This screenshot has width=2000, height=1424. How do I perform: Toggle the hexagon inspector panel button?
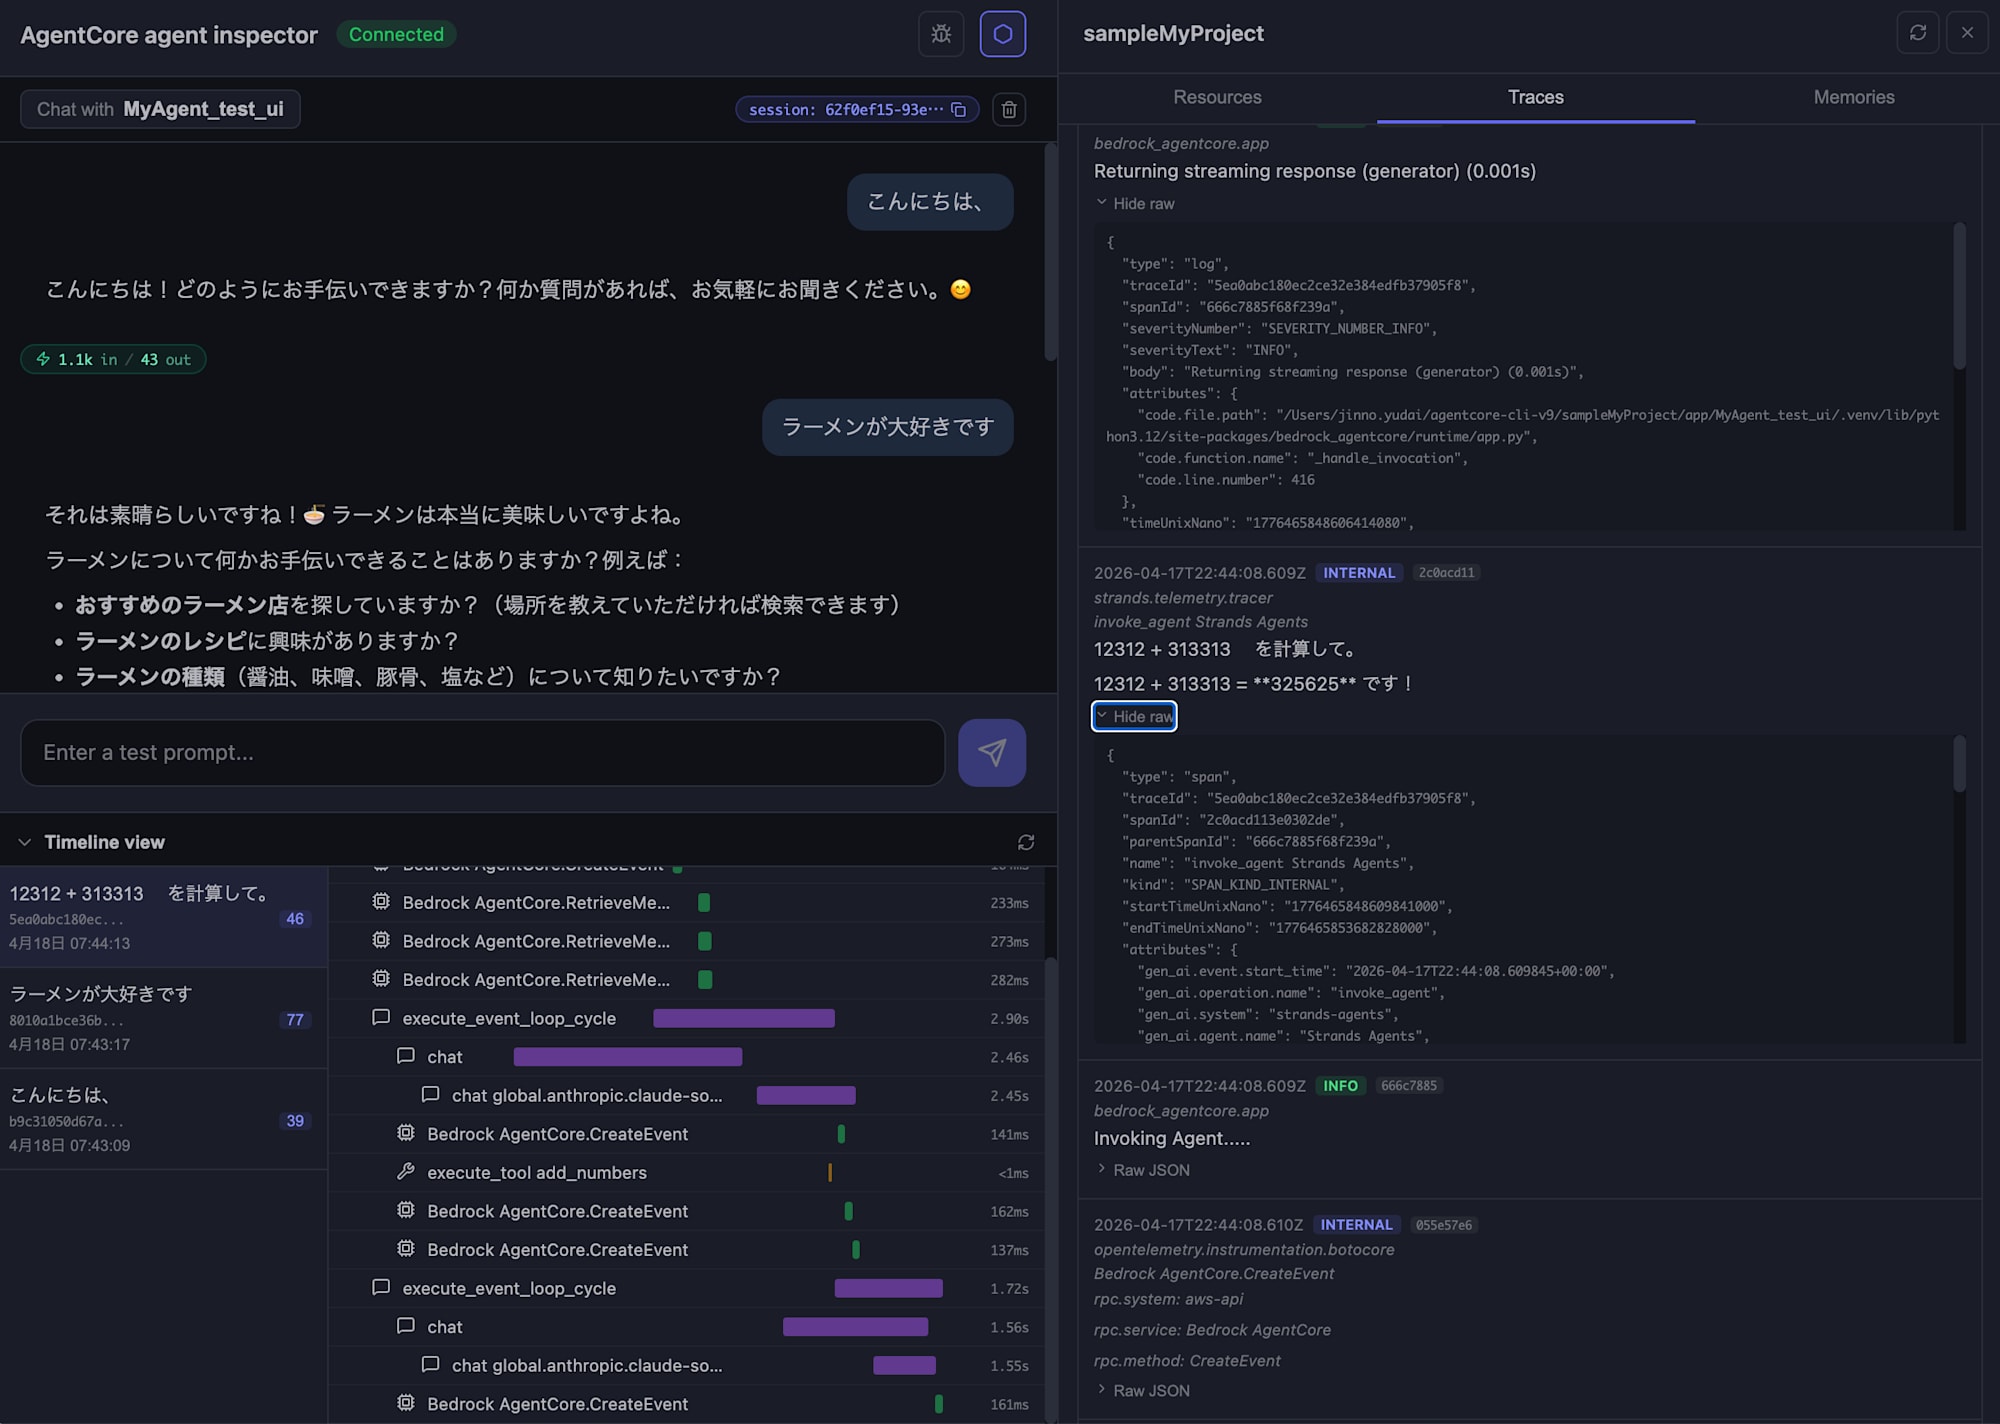point(1002,34)
